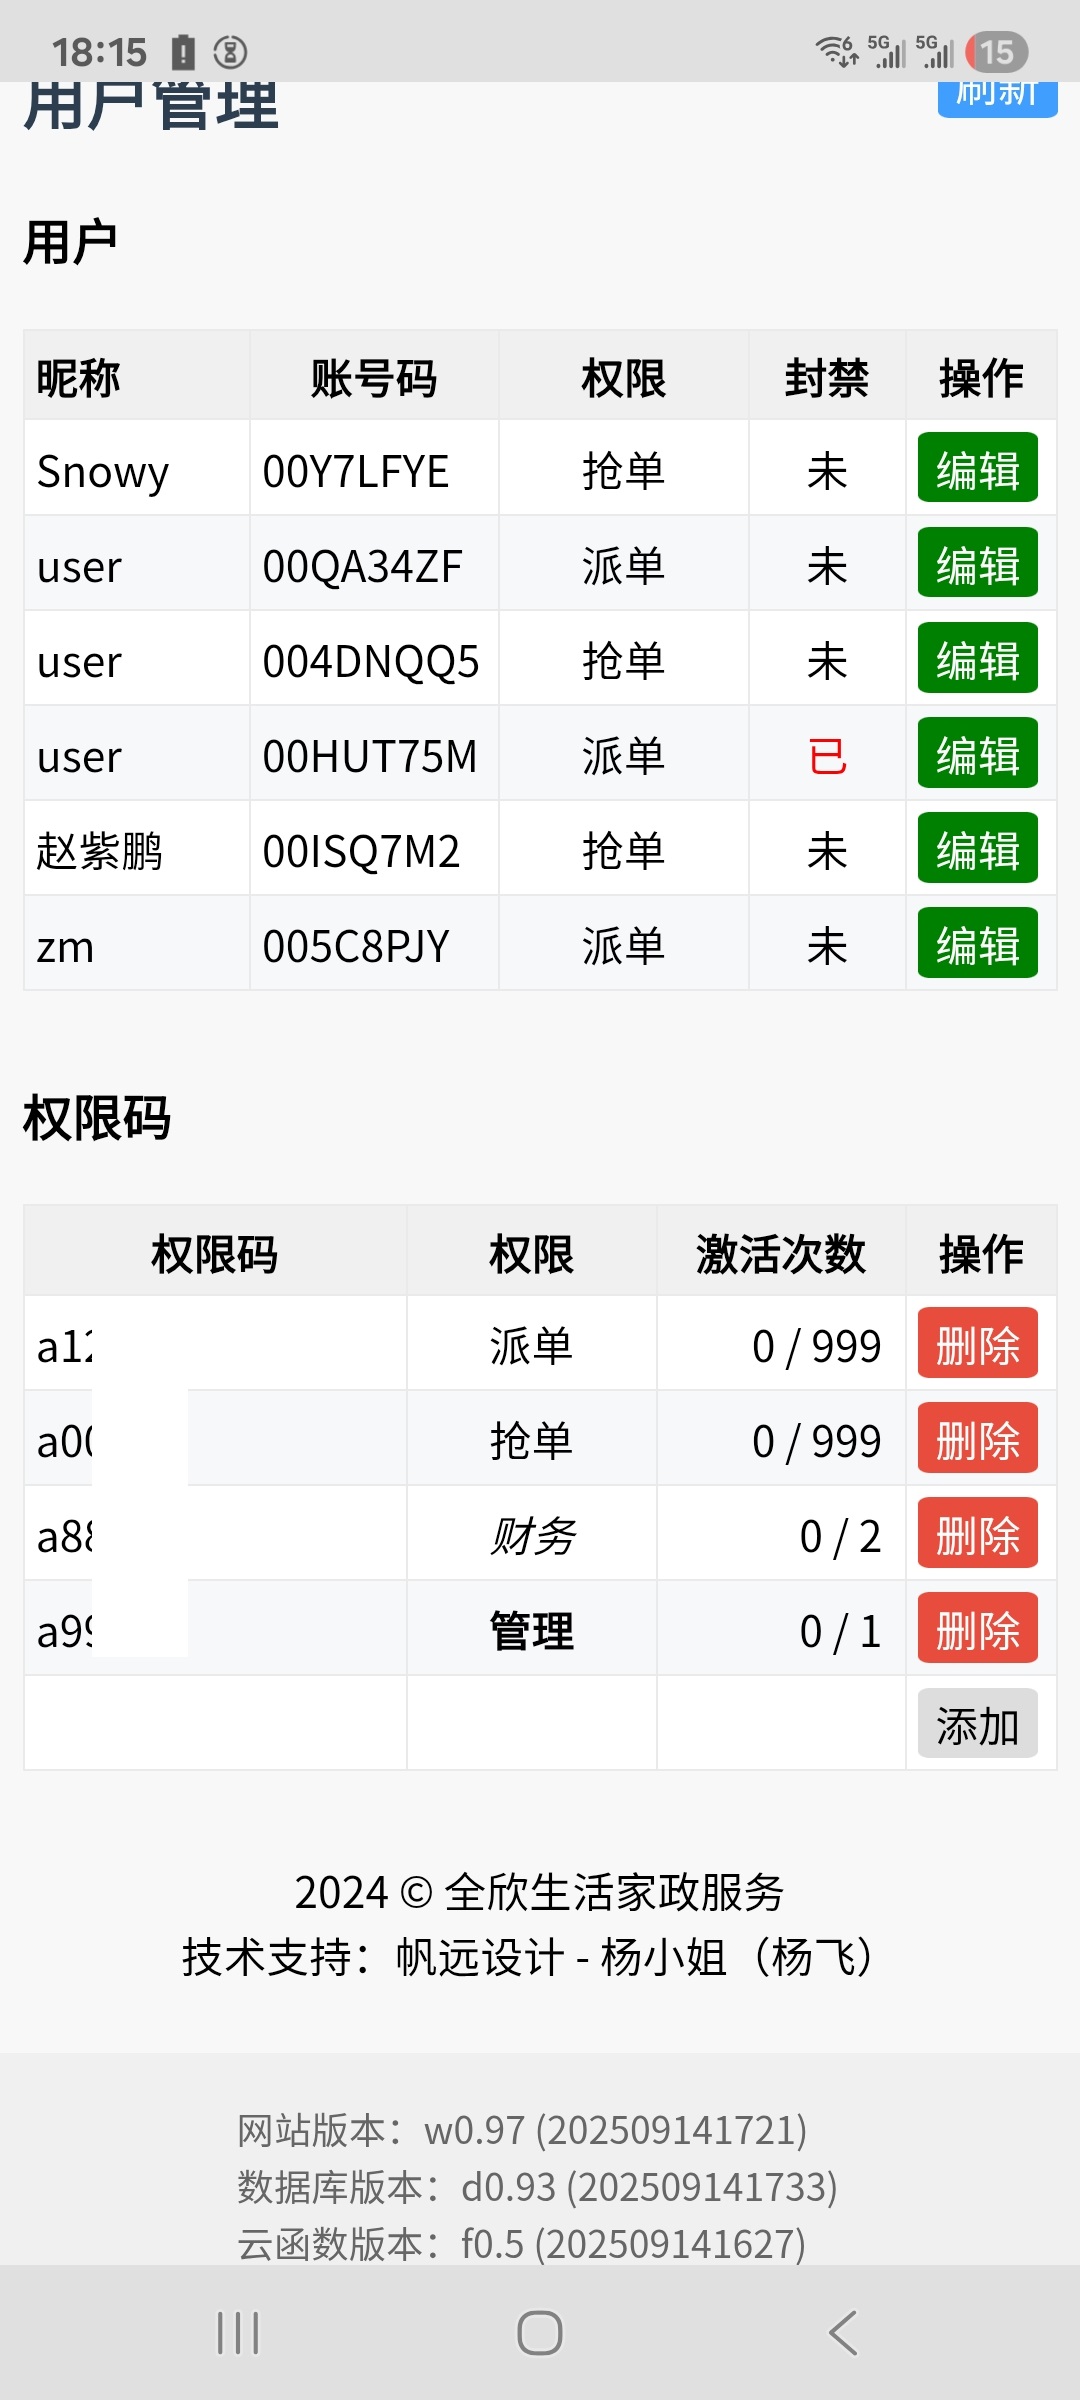This screenshot has height=2400, width=1080.
Task: Delete the 财务 permission code
Action: tap(978, 1533)
